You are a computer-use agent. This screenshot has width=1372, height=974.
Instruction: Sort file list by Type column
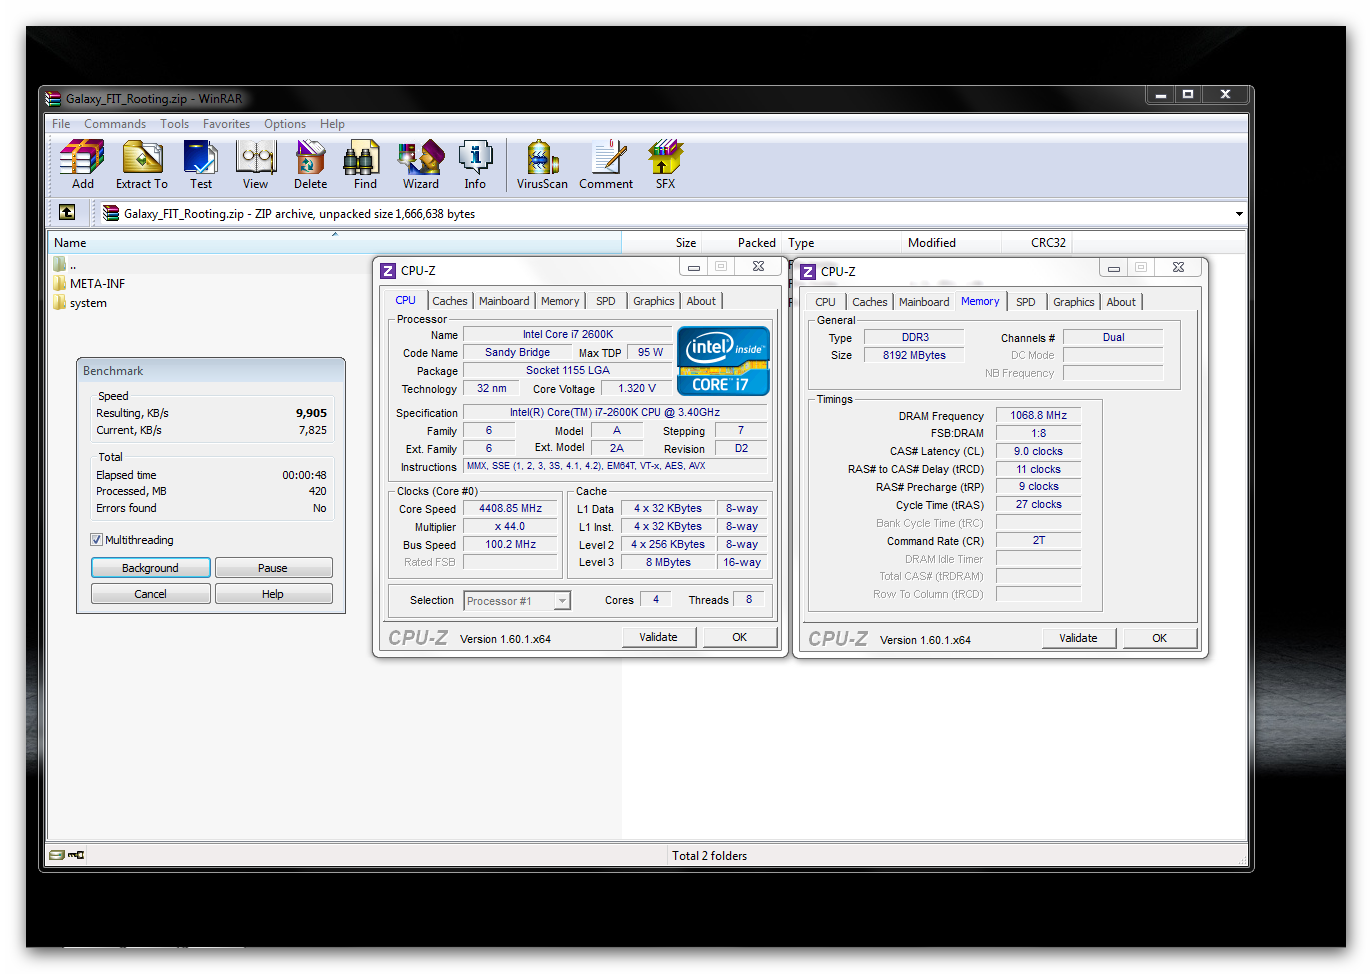(842, 243)
